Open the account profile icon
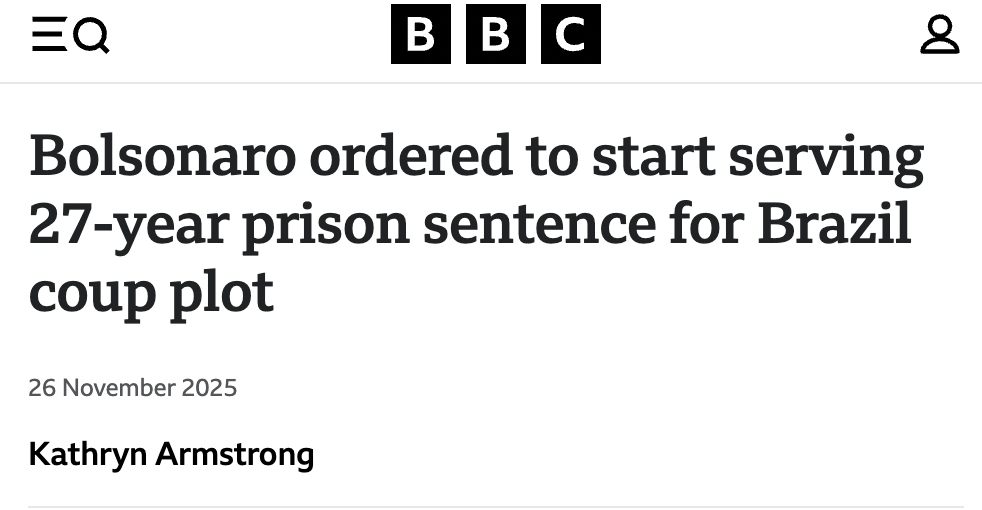 tap(939, 36)
